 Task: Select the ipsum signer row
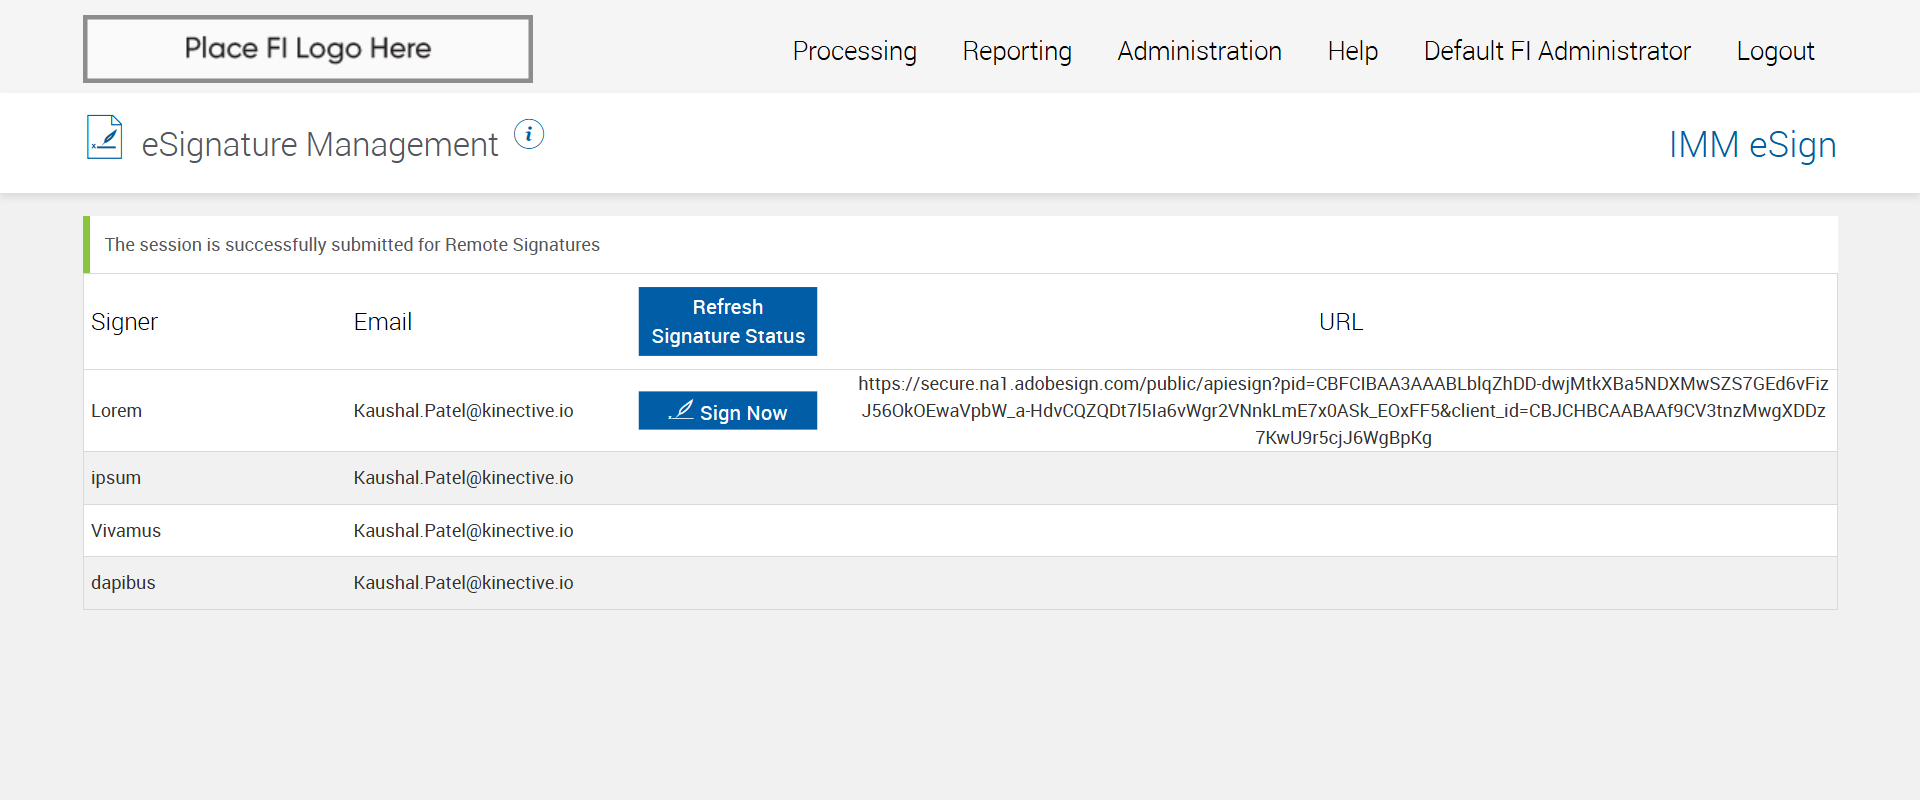point(116,478)
